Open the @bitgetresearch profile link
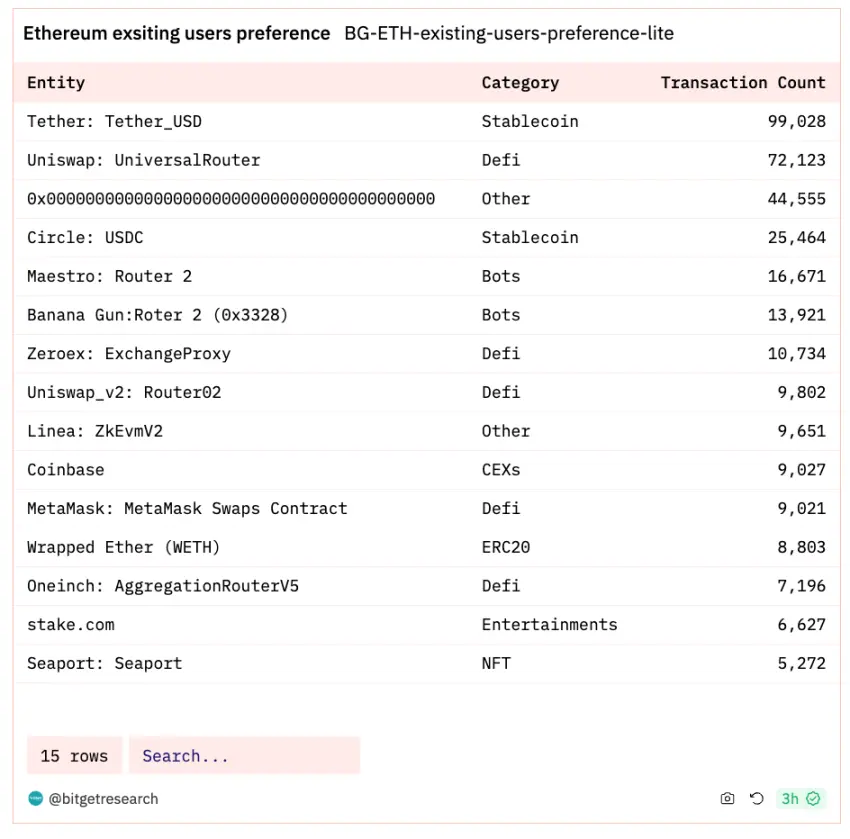The width and height of the screenshot is (850, 839). click(x=103, y=798)
